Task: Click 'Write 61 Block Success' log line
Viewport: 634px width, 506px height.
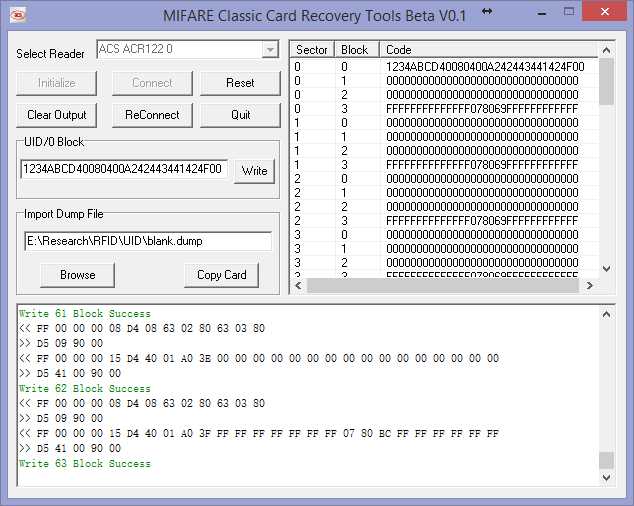Action: click(x=85, y=313)
